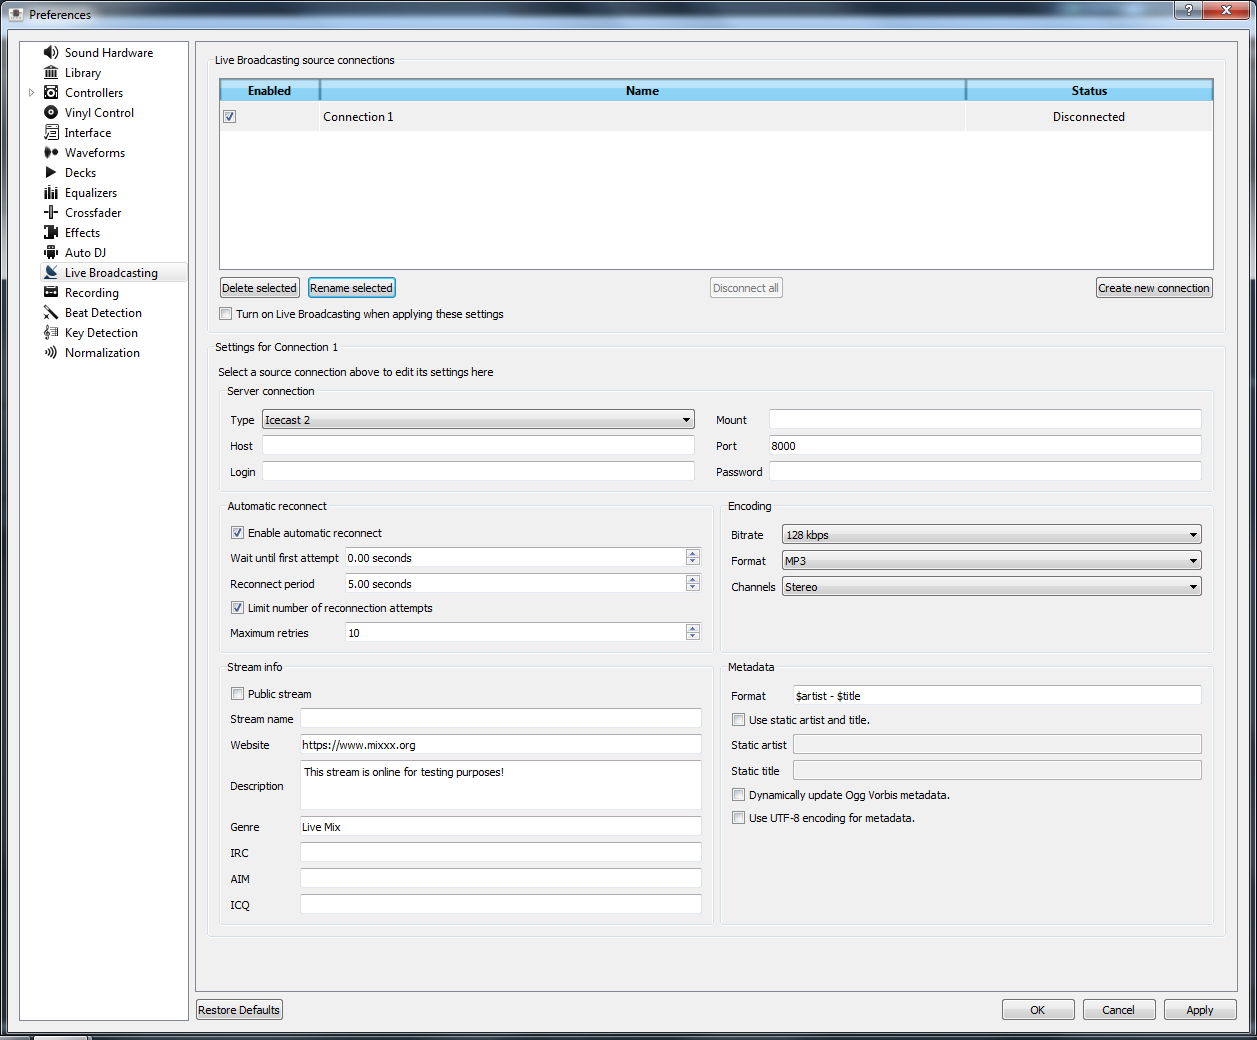Switch to Beat Detection preferences
The width and height of the screenshot is (1257, 1040).
coord(103,313)
